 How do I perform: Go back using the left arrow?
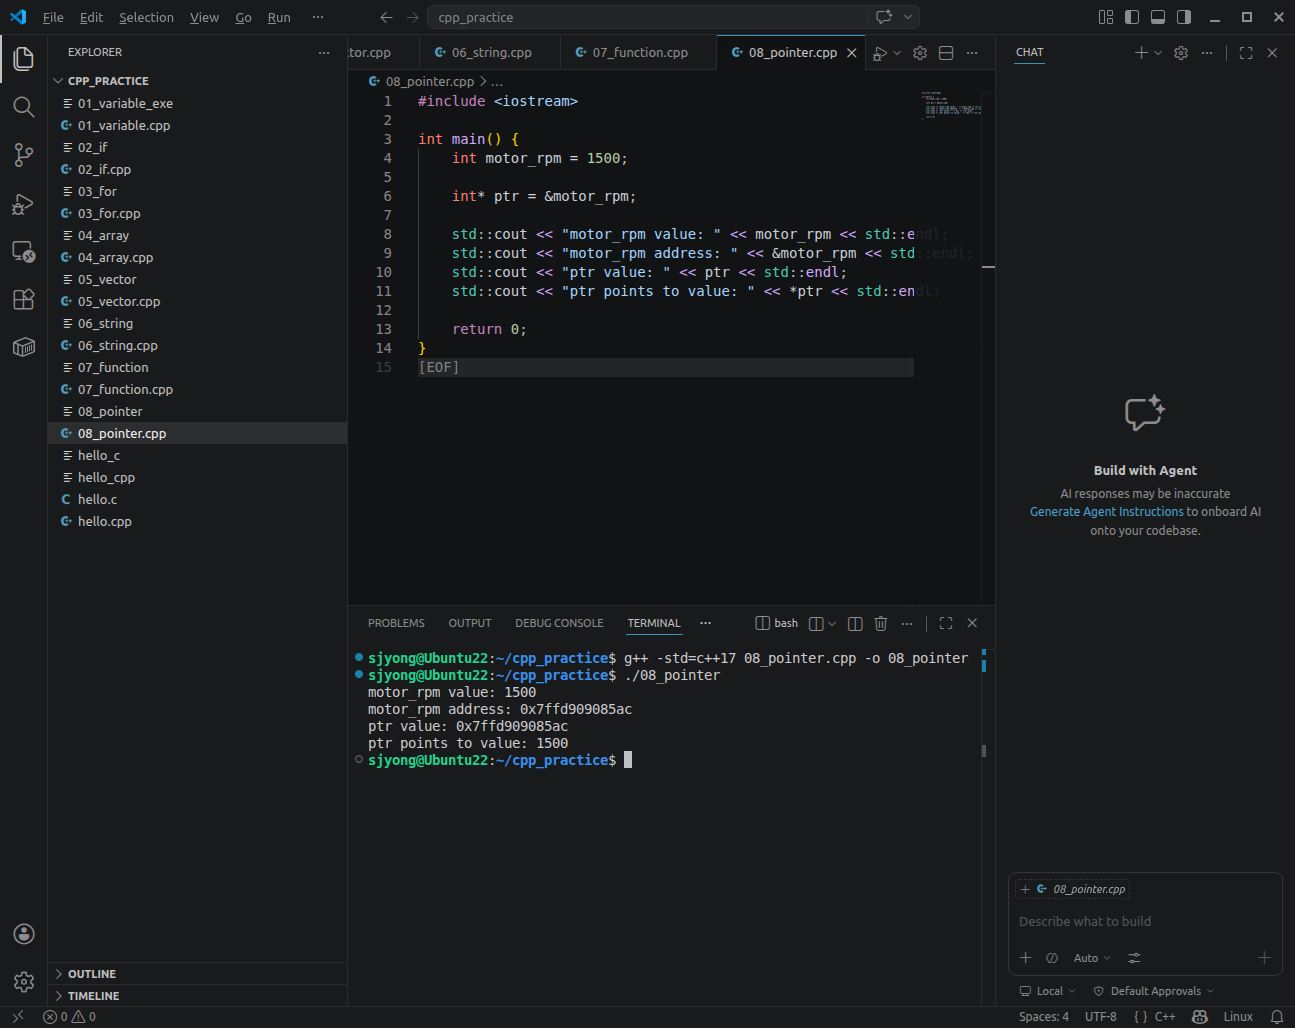387,17
